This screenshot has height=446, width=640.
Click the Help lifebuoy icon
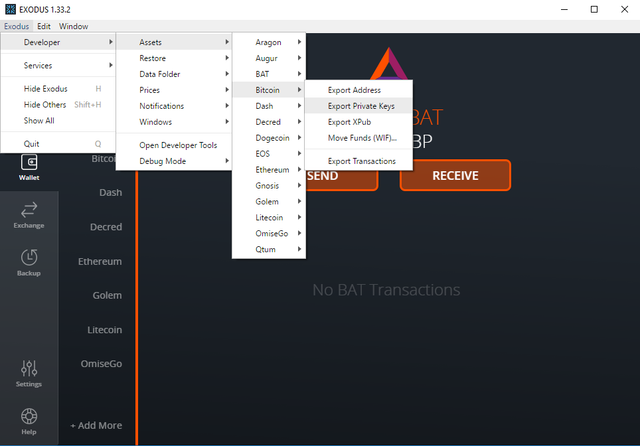point(29,419)
